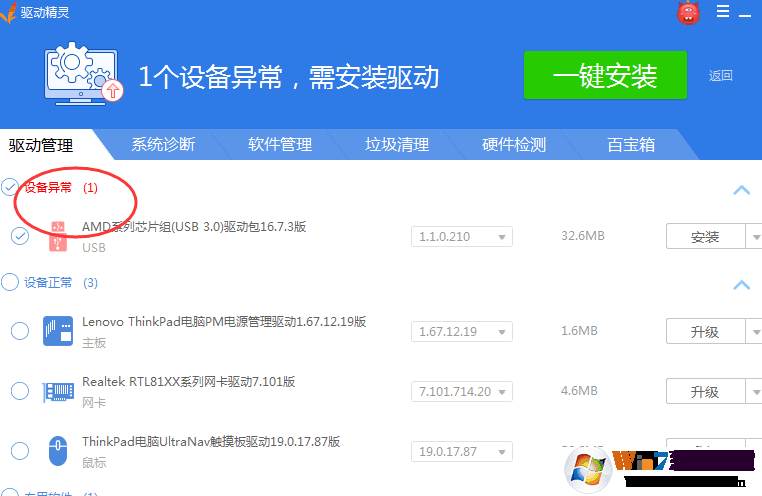
Task: Toggle the 设备异常 group checkbox
Action: tap(10, 187)
